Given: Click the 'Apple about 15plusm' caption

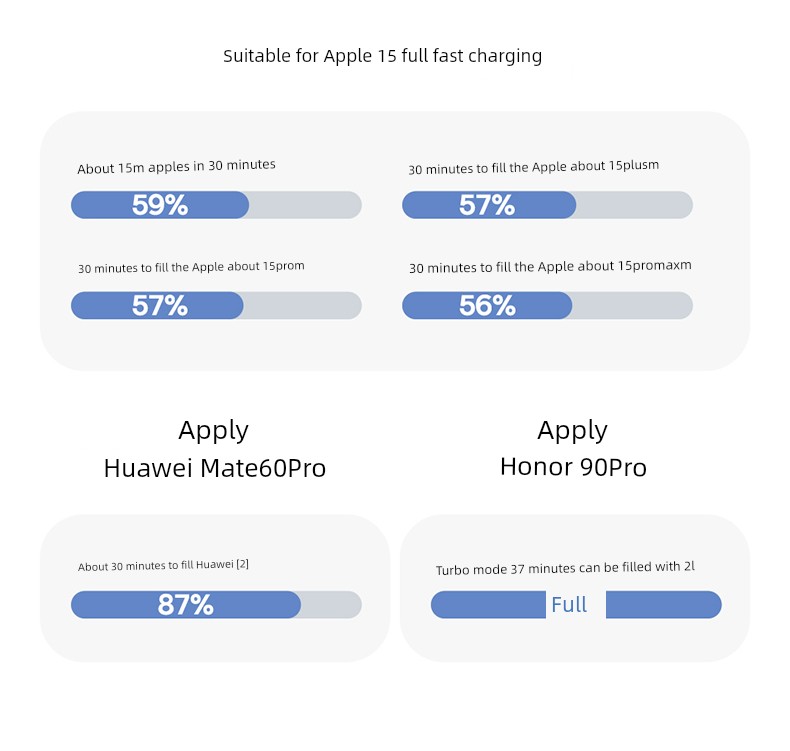Looking at the screenshot, I should coord(595,166).
